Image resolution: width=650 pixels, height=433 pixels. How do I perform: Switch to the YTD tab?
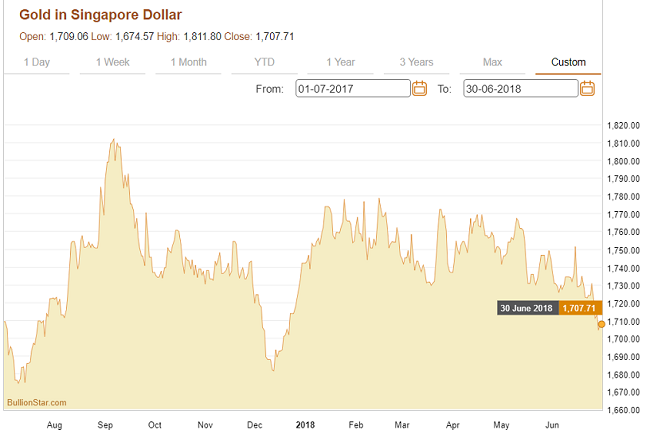(264, 62)
